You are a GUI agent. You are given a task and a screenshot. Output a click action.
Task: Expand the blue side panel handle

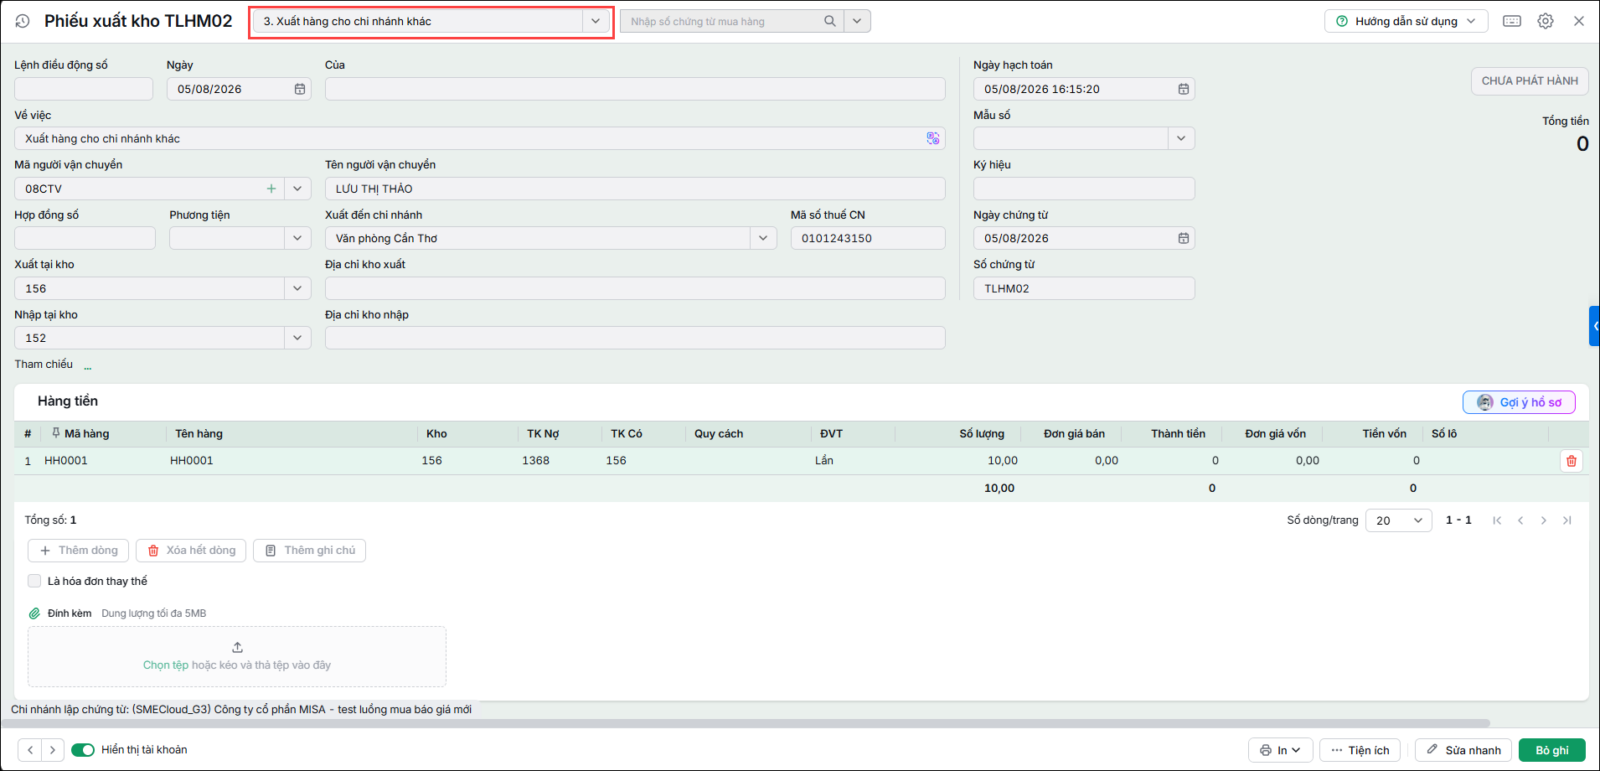[x=1595, y=326]
